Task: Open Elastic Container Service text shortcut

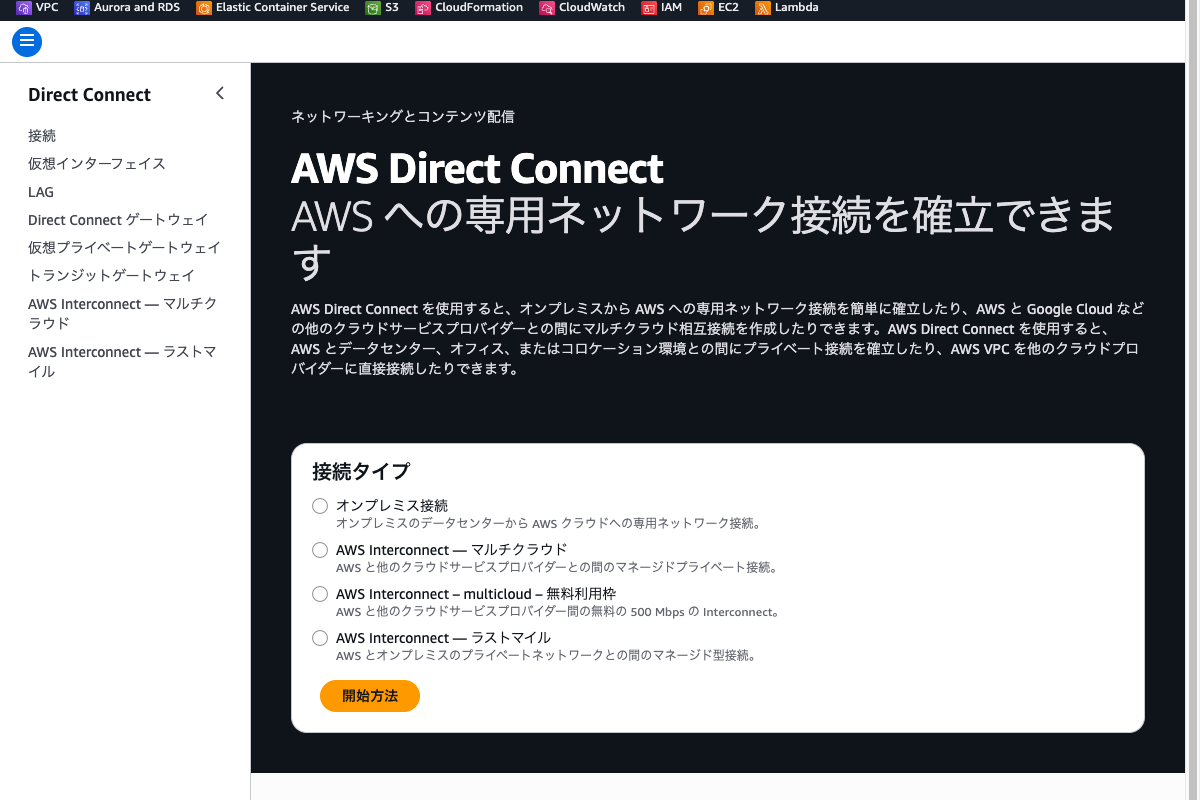Action: coord(283,8)
